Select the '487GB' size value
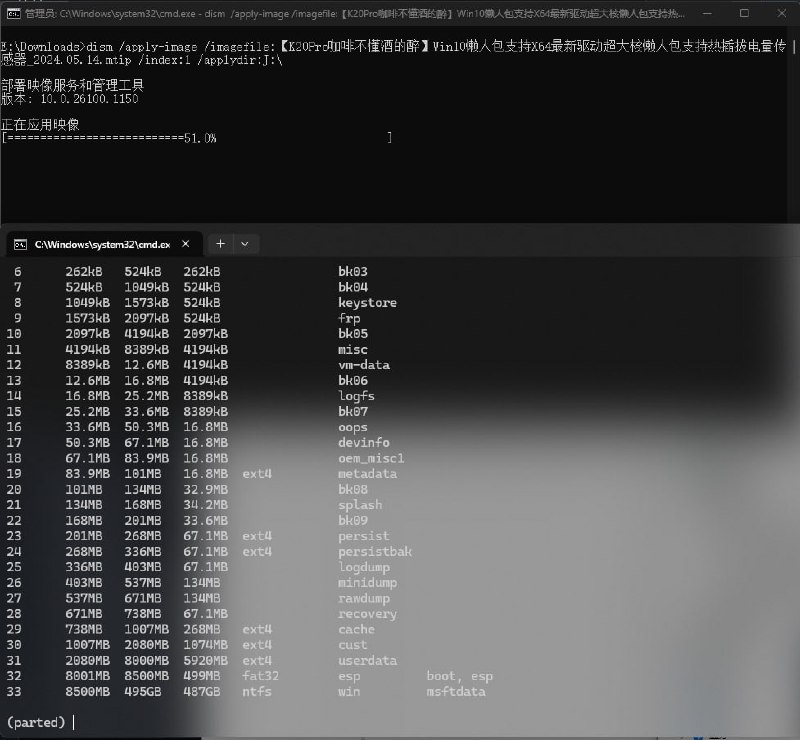Viewport: 800px width, 740px height. click(x=202, y=692)
